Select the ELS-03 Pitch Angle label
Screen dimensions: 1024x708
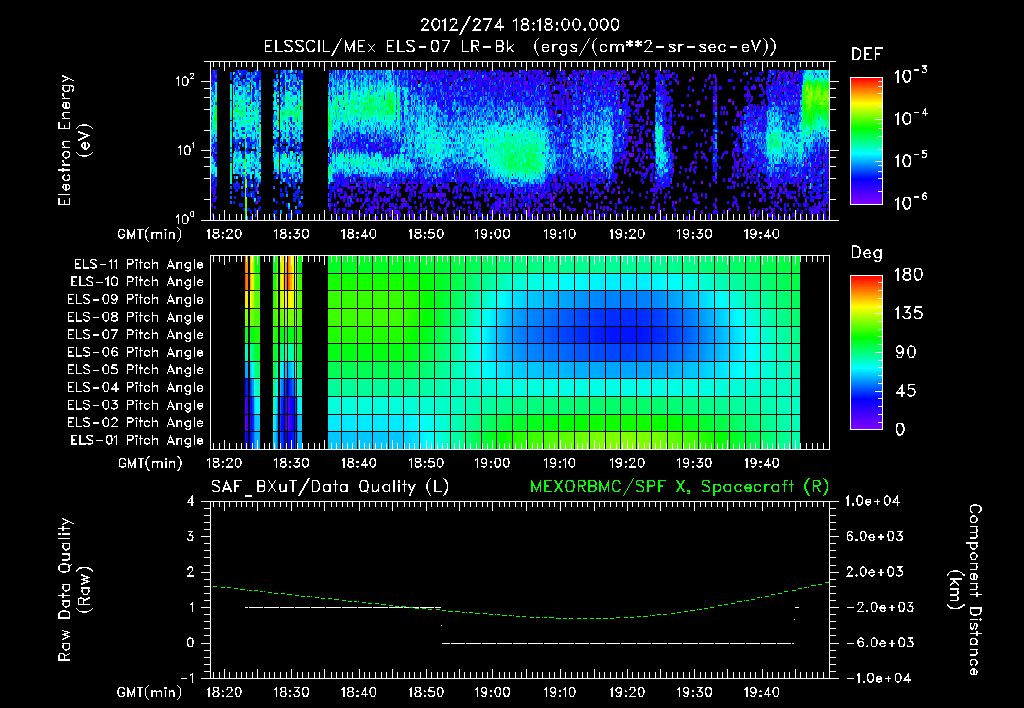point(136,405)
